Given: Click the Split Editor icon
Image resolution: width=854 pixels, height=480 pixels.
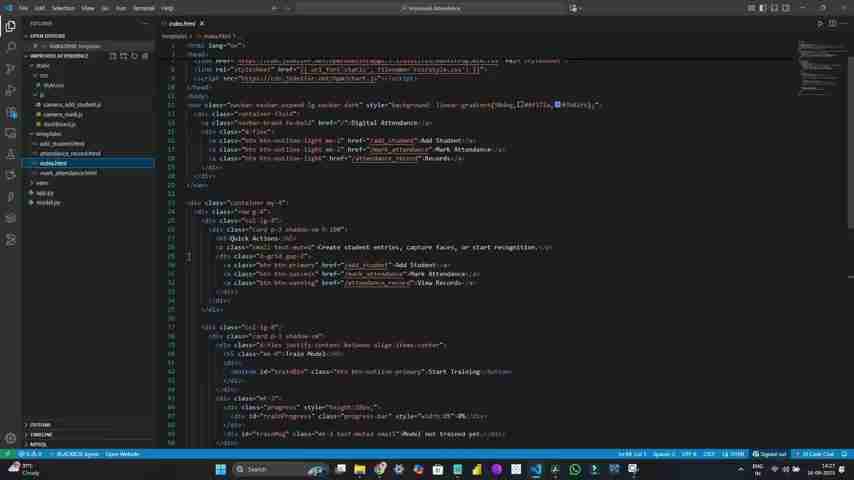Looking at the screenshot, I should pos(832,23).
